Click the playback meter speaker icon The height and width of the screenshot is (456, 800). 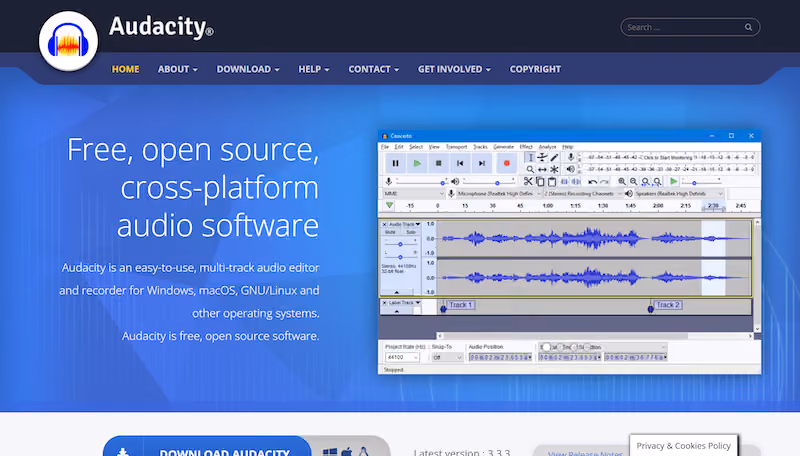[571, 169]
